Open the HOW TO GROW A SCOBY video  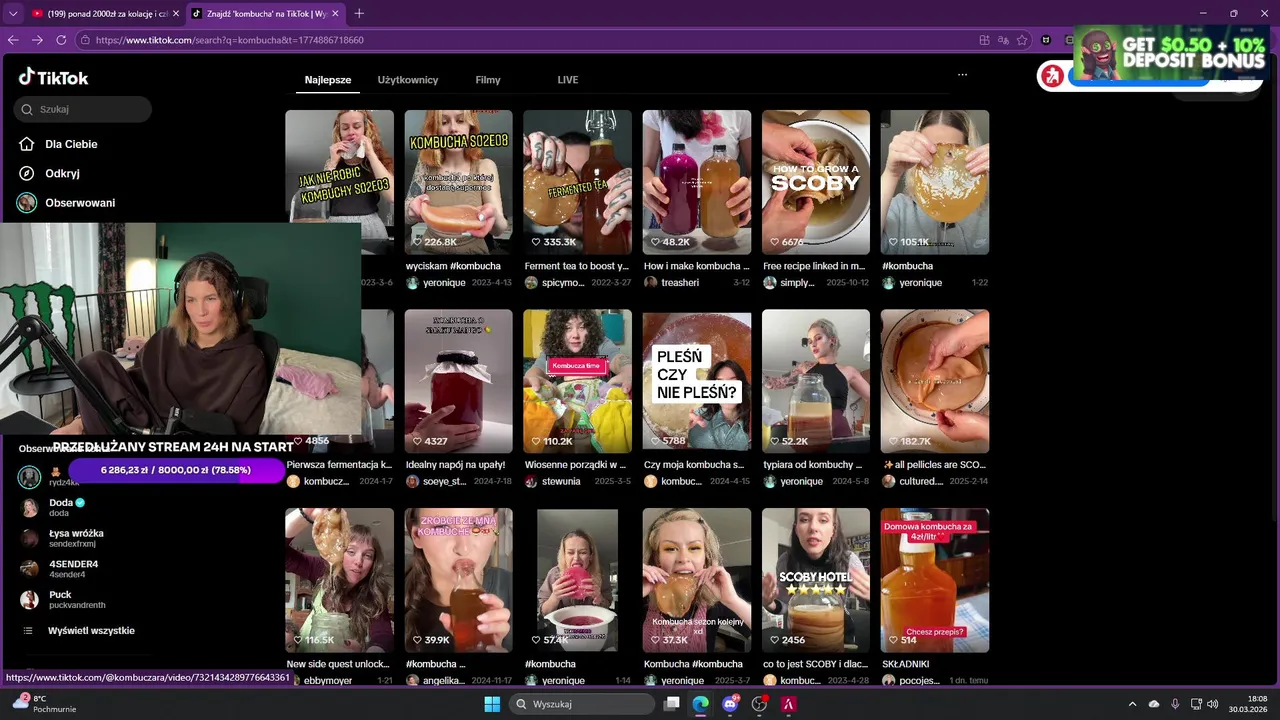pos(816,182)
